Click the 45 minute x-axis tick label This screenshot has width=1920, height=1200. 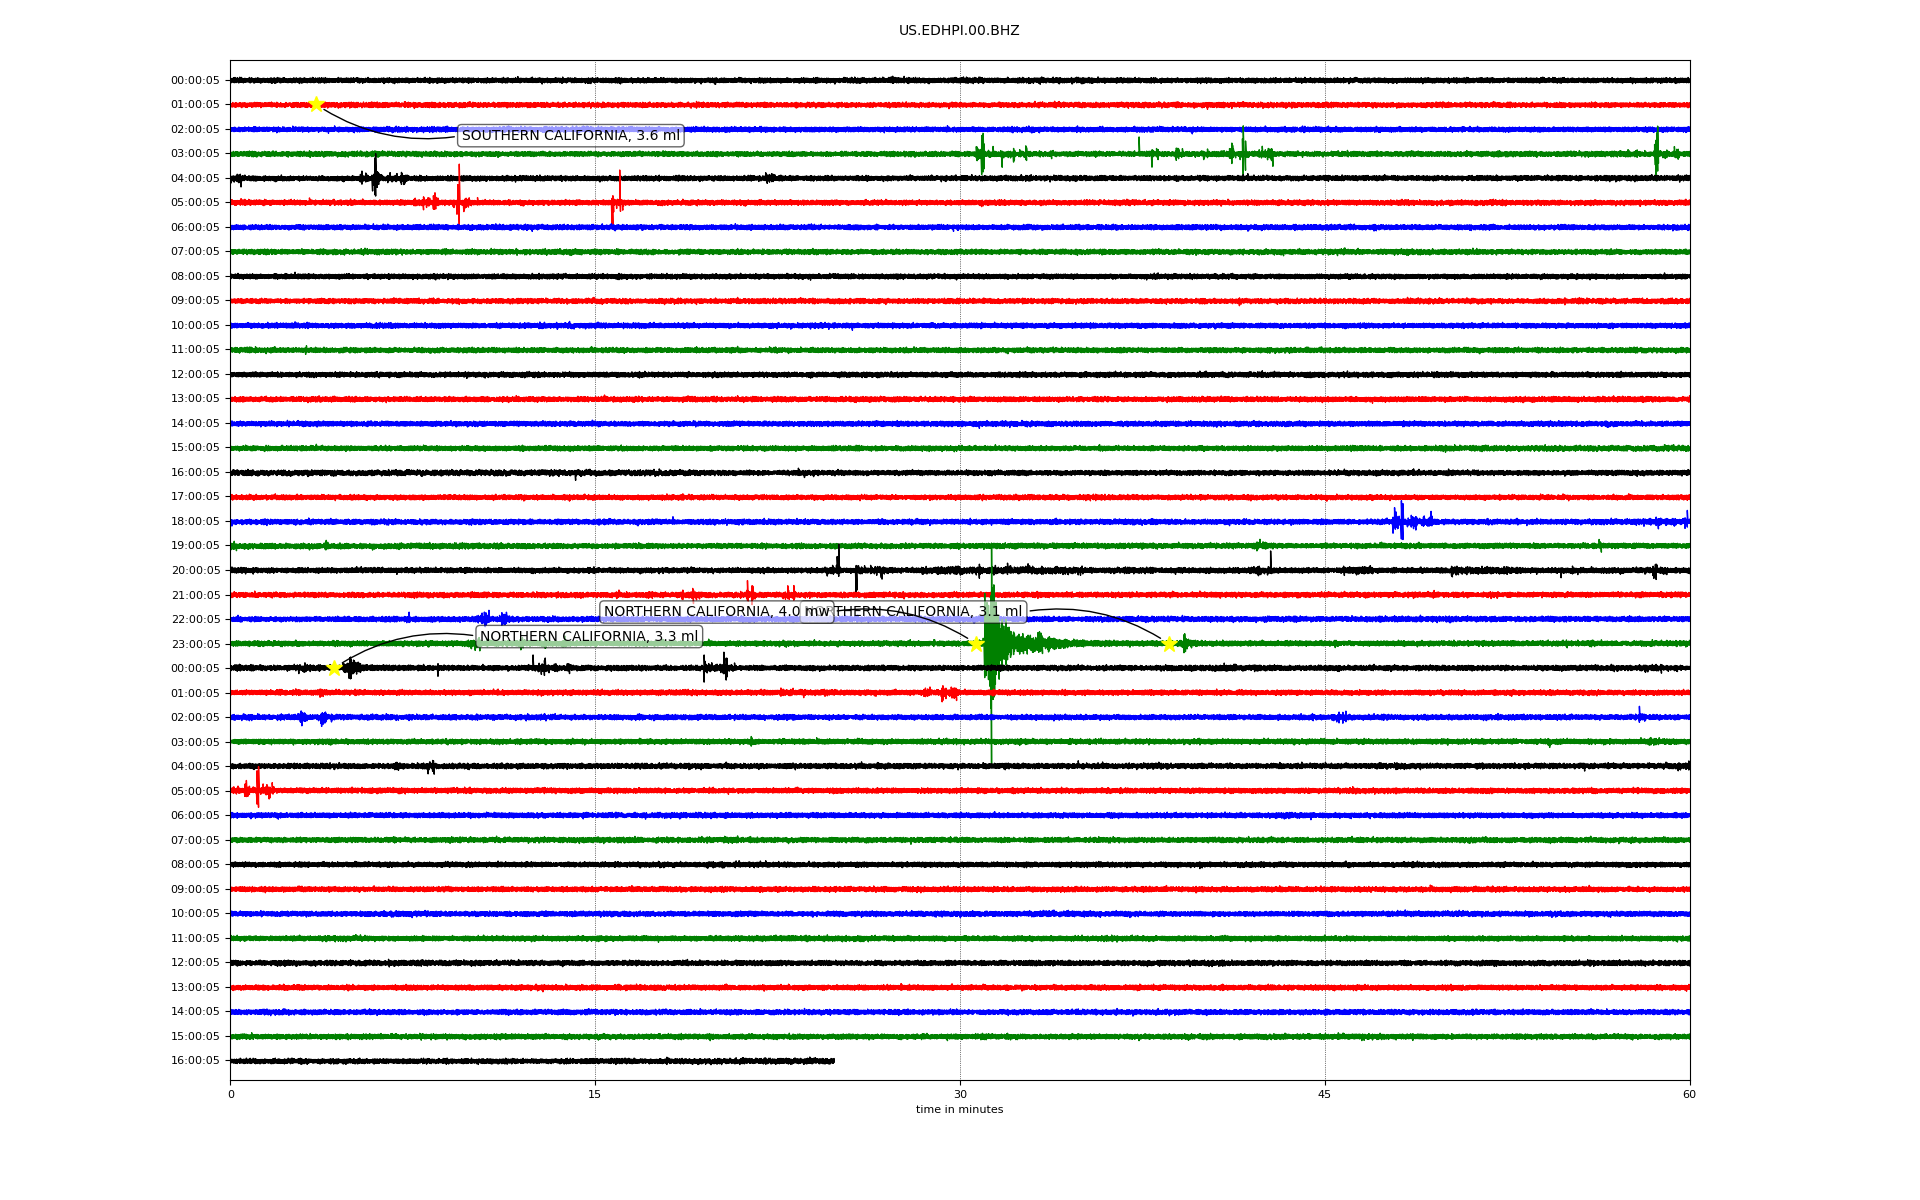1324,1094
